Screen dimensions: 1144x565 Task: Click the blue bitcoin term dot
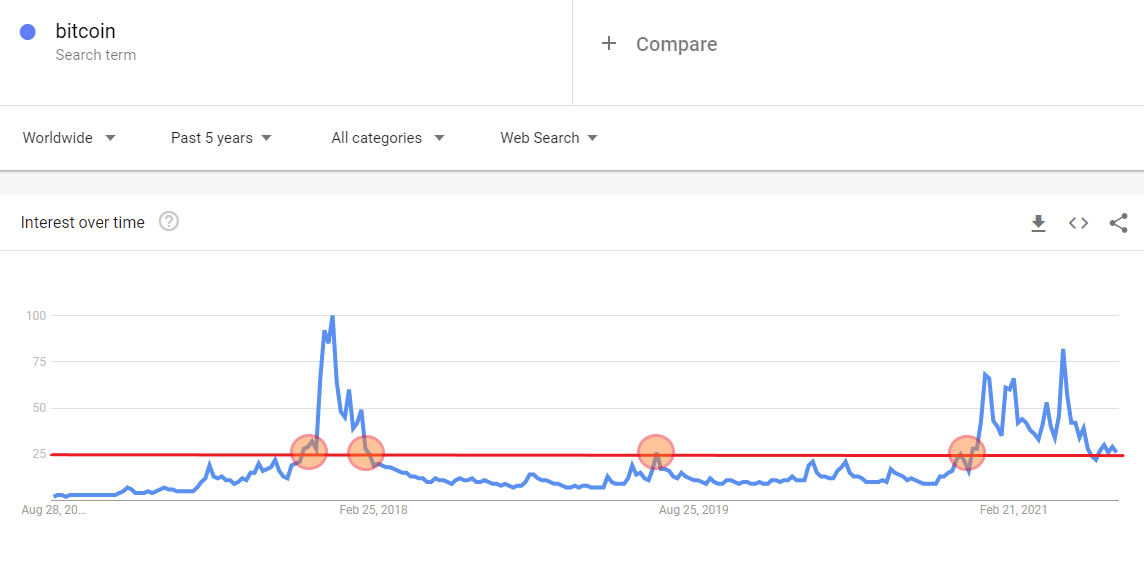point(28,32)
